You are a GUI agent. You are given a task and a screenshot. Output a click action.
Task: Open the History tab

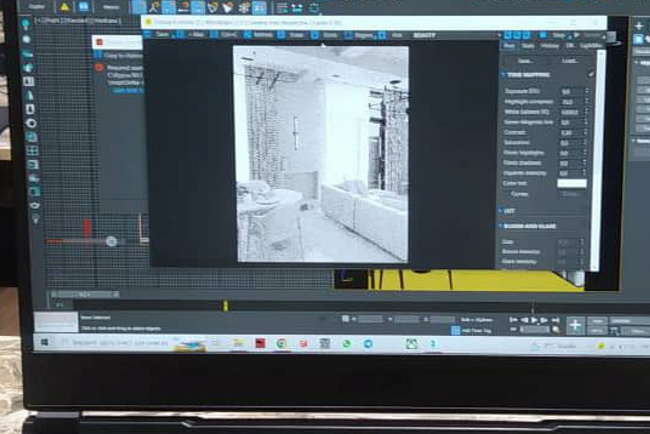click(x=550, y=45)
